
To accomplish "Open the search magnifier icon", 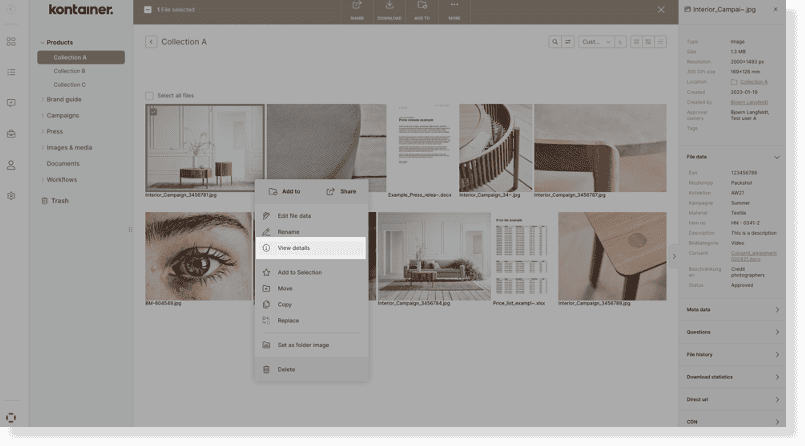I will 555,42.
